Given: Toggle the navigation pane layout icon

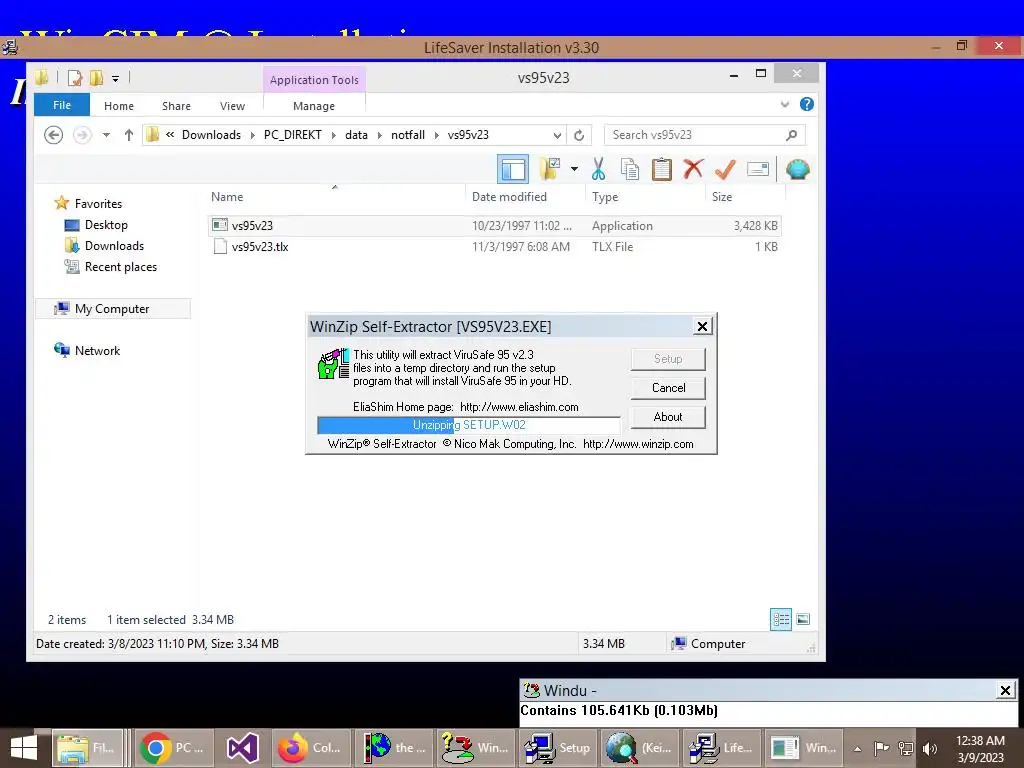Looking at the screenshot, I should coord(513,170).
